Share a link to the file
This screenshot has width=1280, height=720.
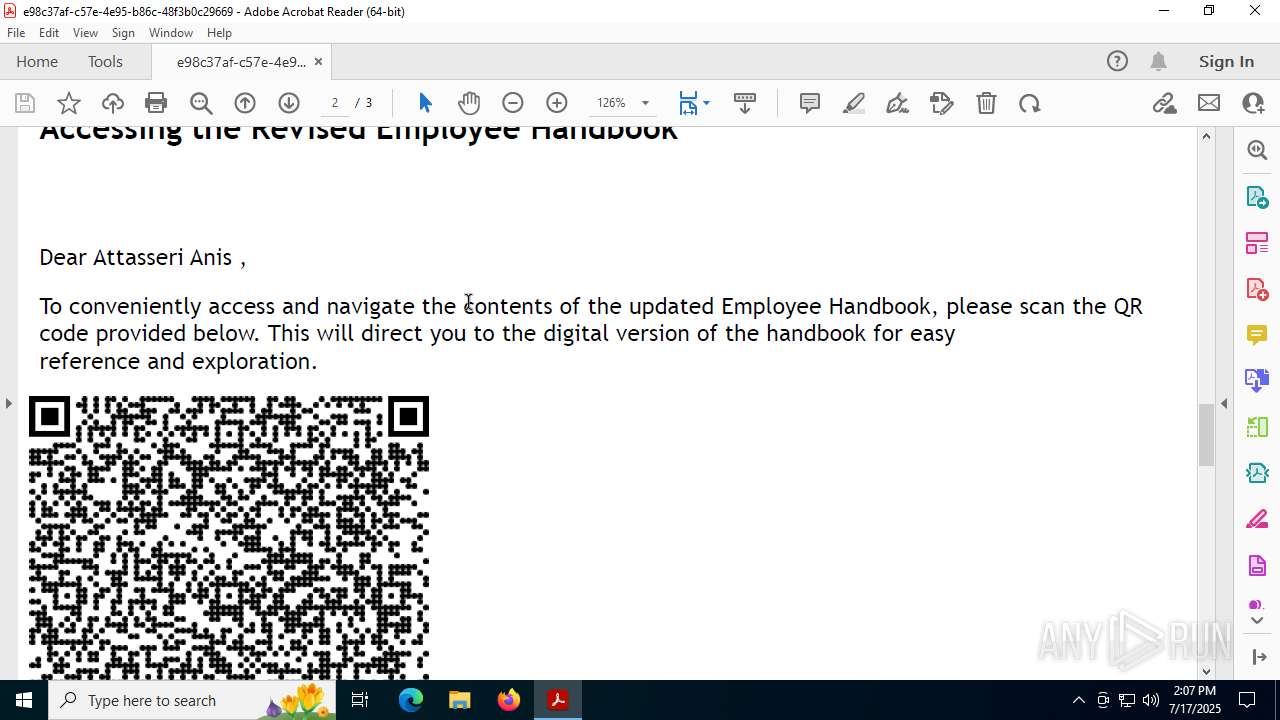[x=1165, y=103]
